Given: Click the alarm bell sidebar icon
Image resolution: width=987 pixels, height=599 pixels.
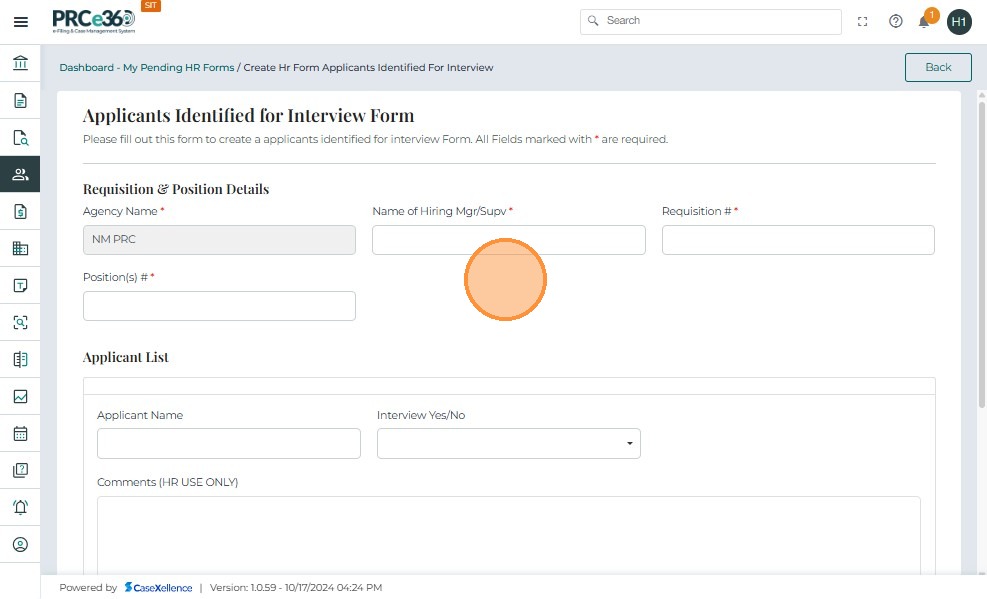Looking at the screenshot, I should click(20, 507).
